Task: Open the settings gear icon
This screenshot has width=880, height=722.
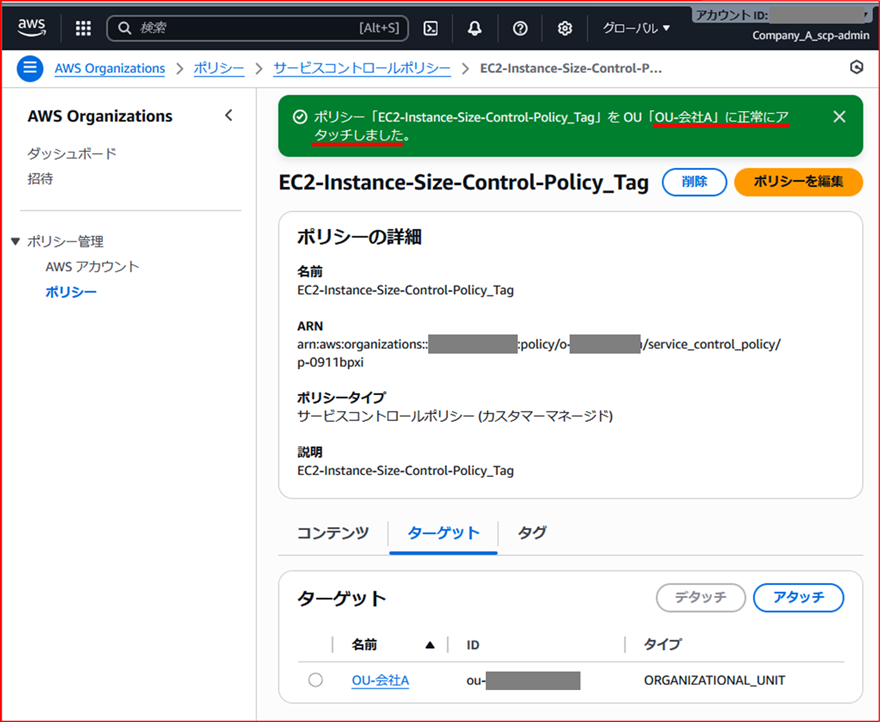Action: pyautogui.click(x=565, y=28)
